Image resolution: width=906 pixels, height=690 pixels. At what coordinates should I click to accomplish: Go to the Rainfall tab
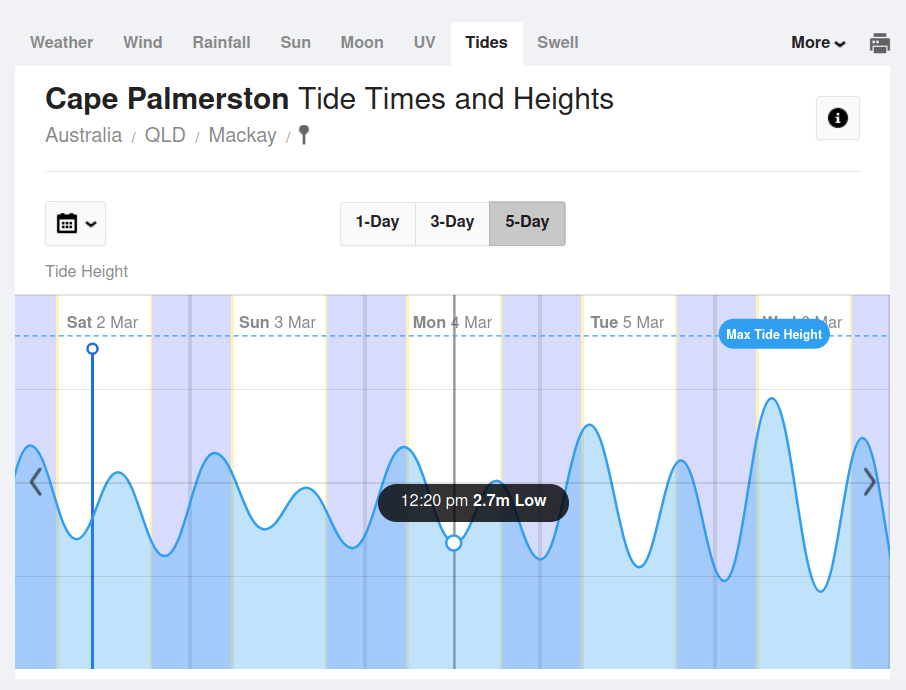click(x=222, y=43)
